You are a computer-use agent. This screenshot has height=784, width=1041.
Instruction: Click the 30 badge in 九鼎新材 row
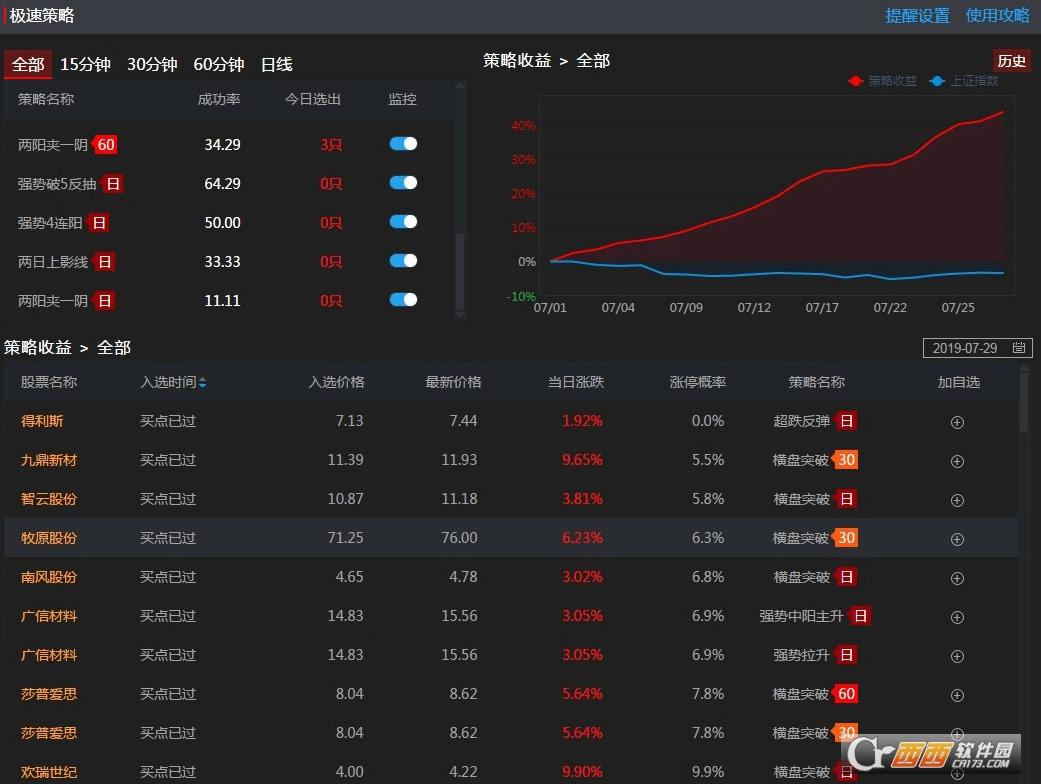(x=845, y=460)
